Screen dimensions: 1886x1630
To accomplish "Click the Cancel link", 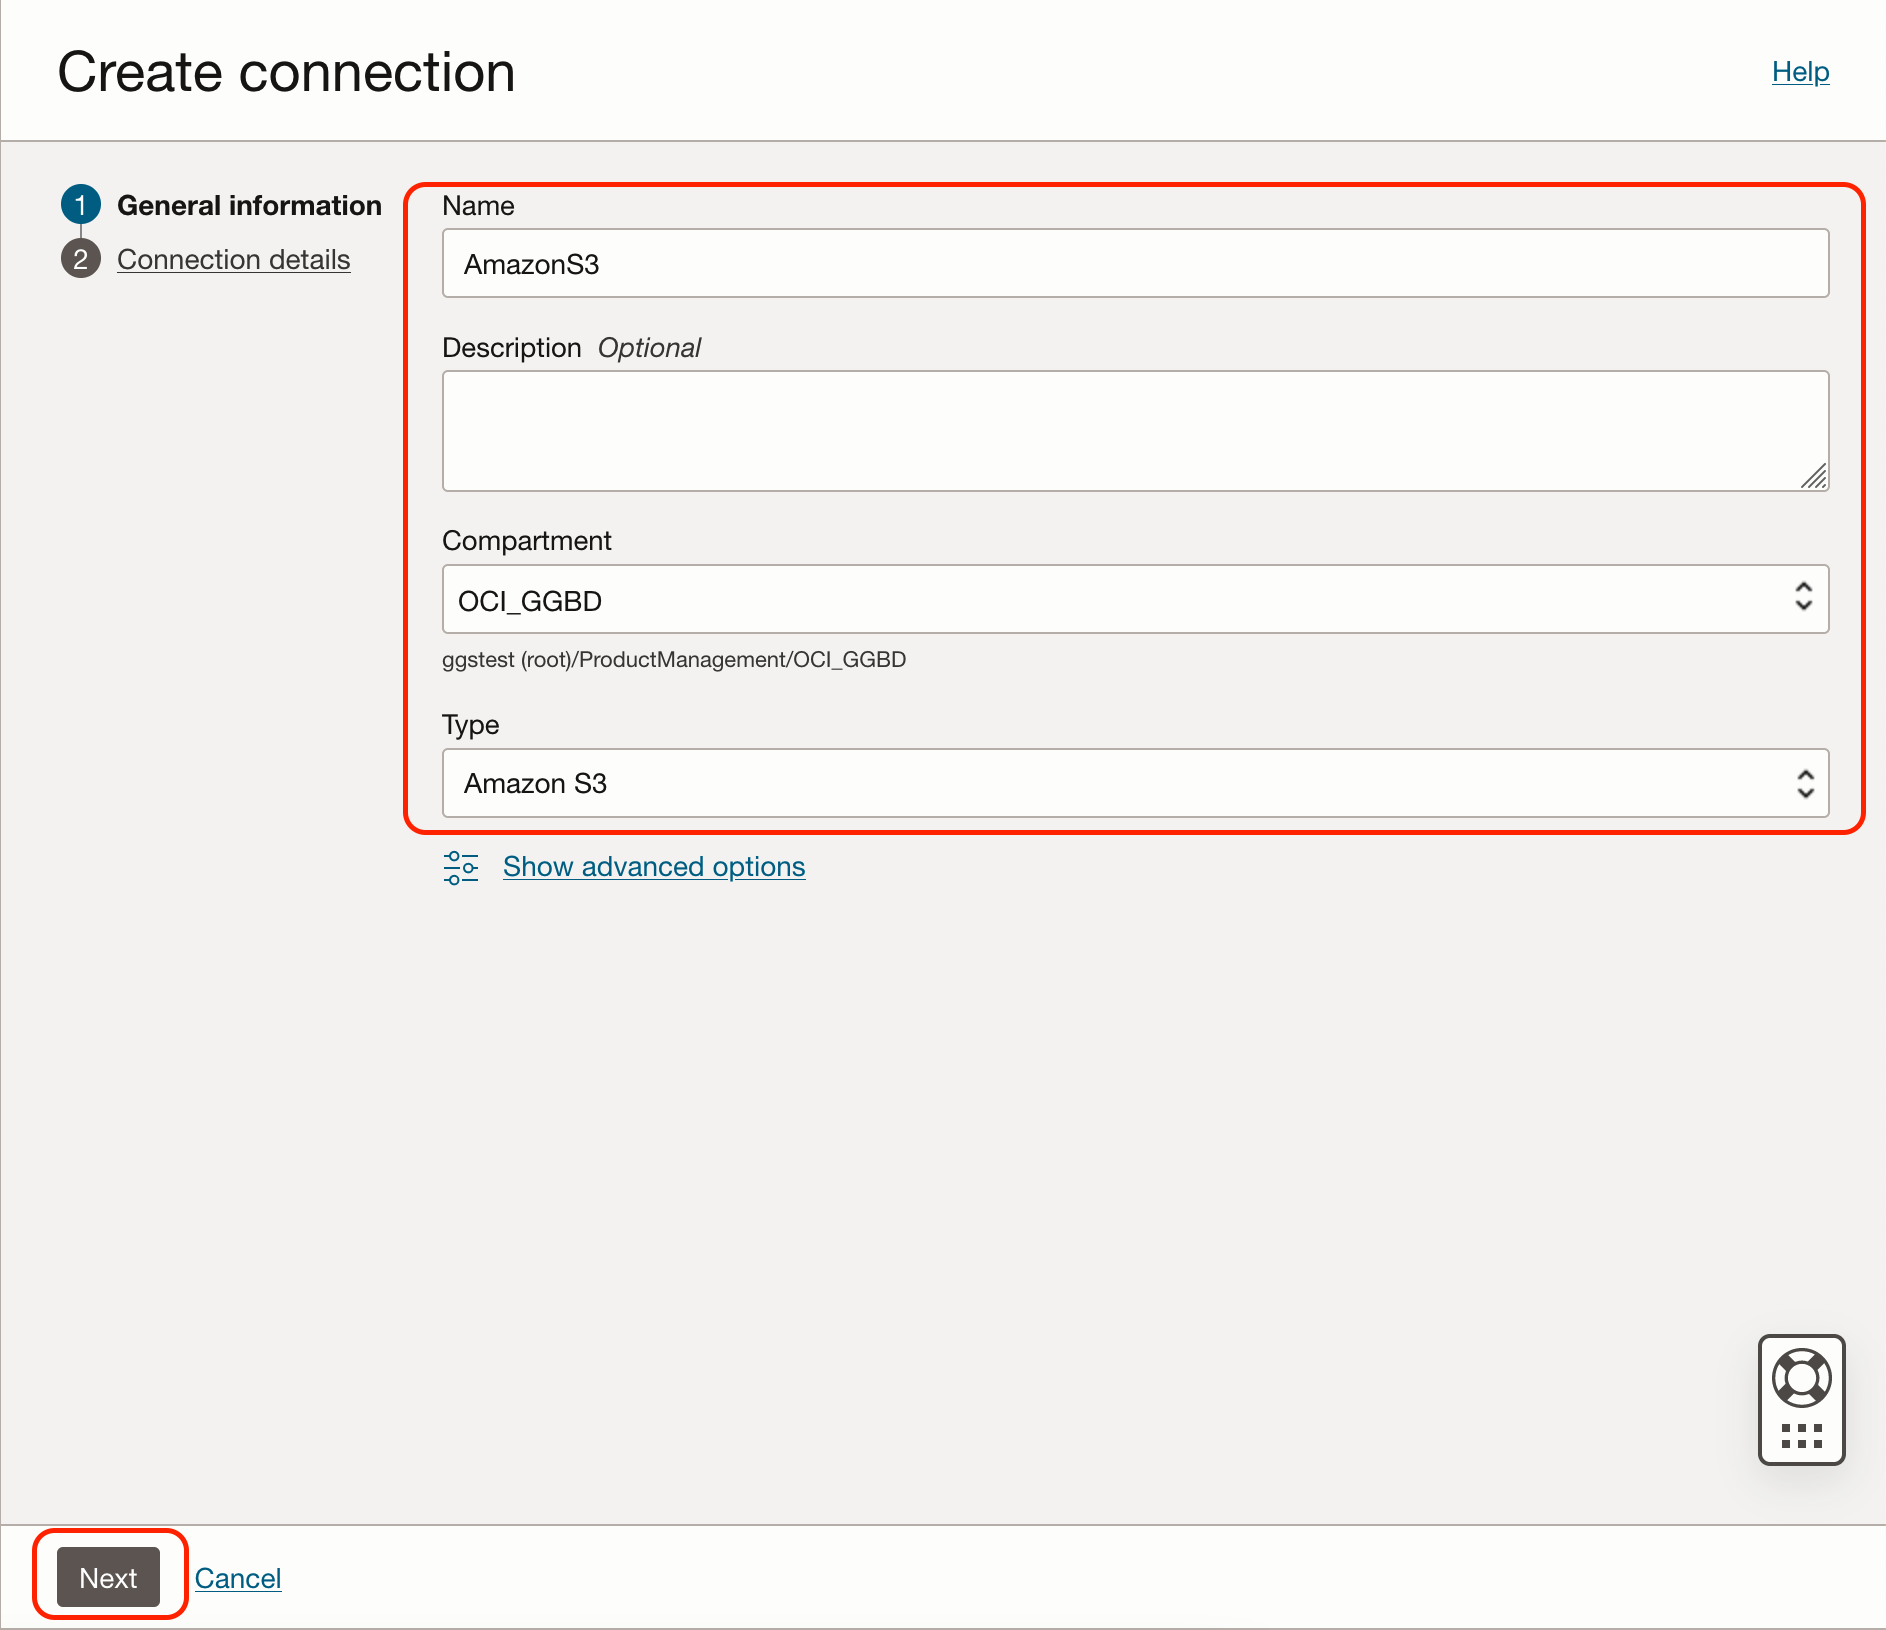I will 238,1577.
